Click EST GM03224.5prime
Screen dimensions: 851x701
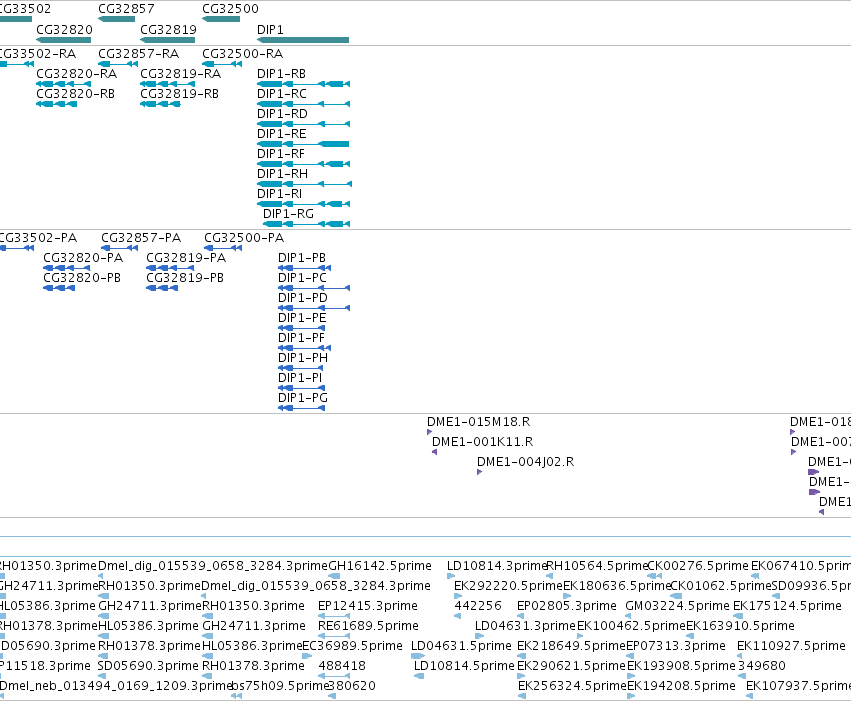pyautogui.click(x=677, y=606)
